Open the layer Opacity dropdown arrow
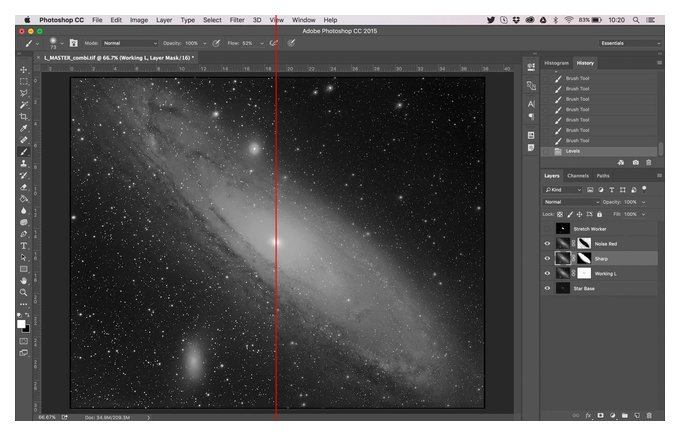 tap(643, 202)
